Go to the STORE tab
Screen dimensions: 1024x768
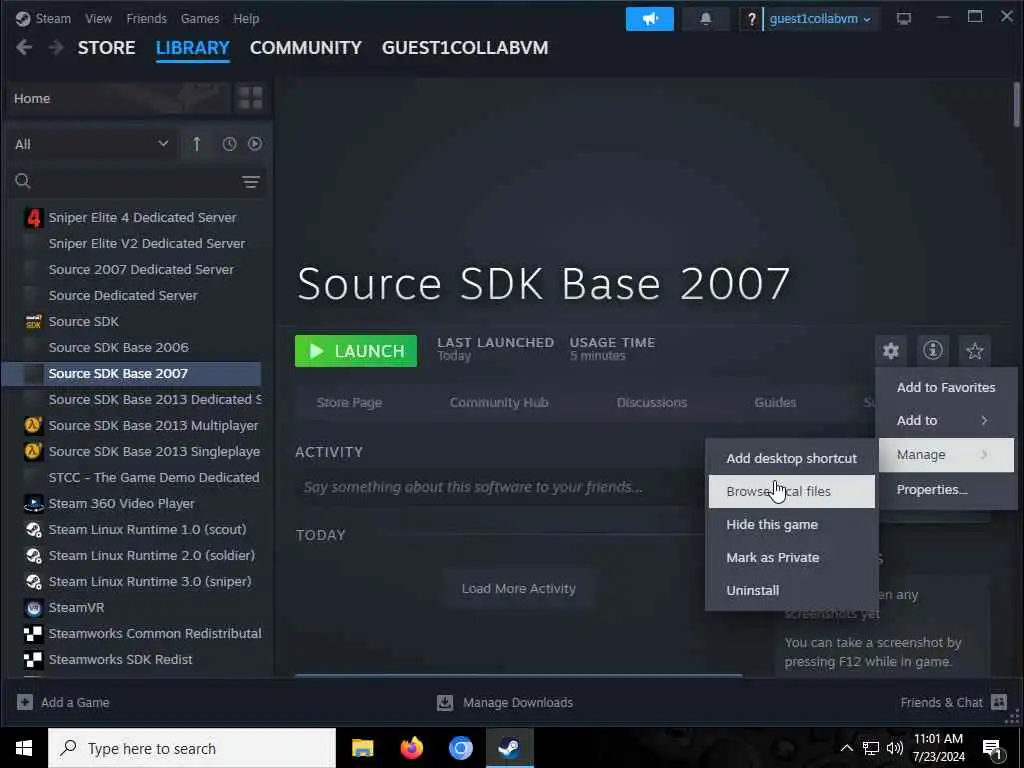pyautogui.click(x=106, y=48)
